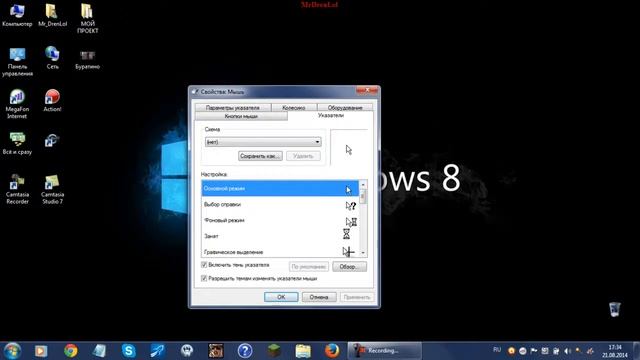The image size is (640, 360).
Task: Select the Mr_DrenLol folder on desktop
Action: click(52, 16)
